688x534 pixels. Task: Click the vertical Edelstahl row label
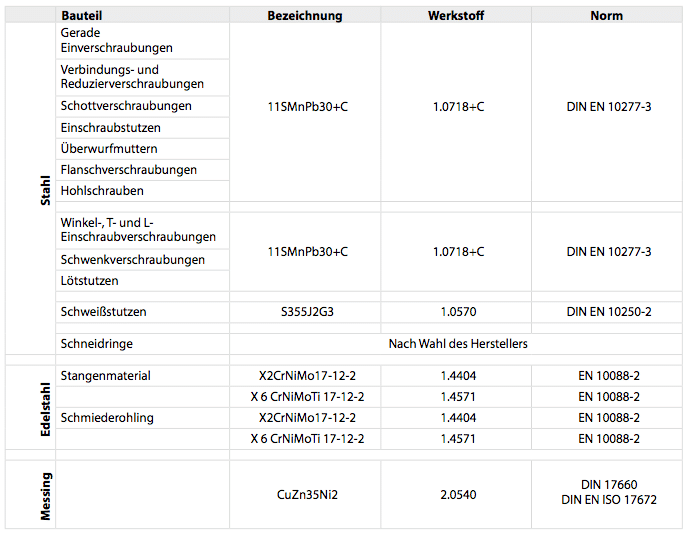[44, 408]
